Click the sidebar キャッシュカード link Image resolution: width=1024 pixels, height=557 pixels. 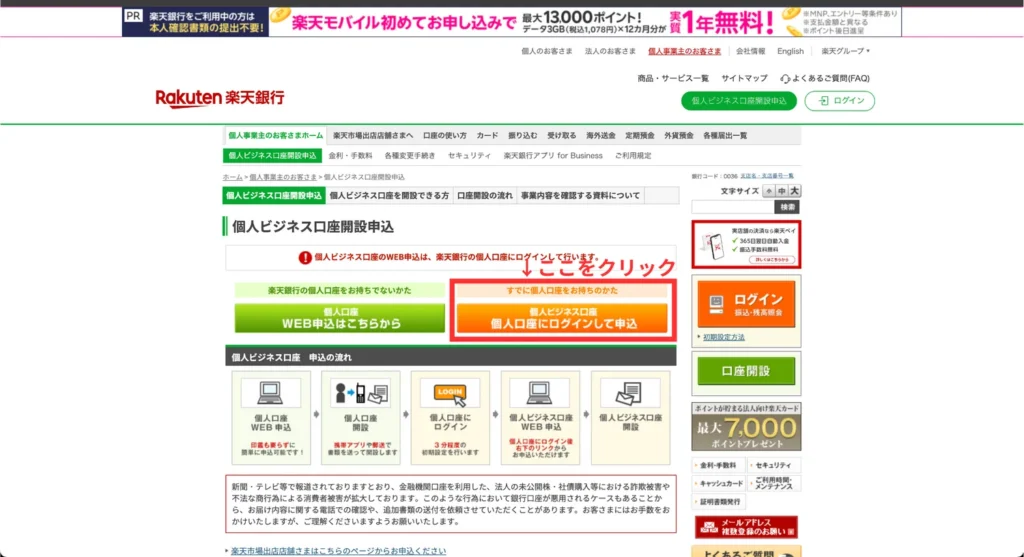point(718,484)
